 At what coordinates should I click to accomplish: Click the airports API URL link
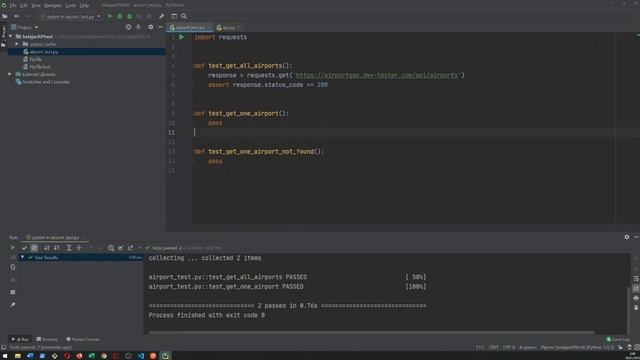point(376,76)
